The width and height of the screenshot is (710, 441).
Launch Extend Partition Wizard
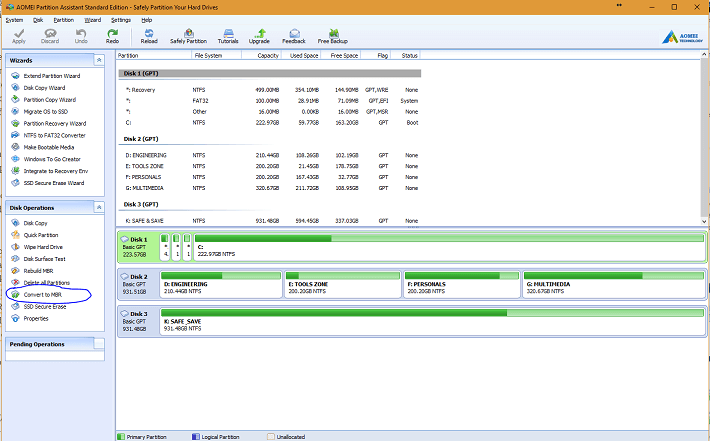tap(52, 76)
